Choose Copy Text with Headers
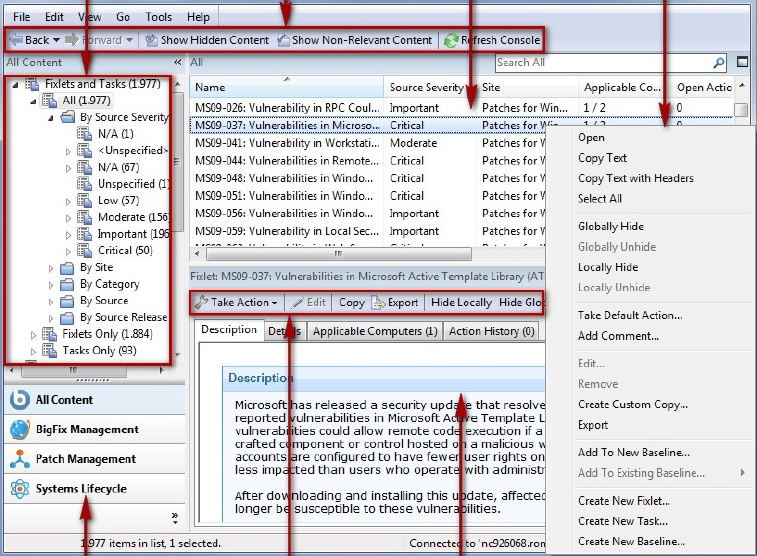This screenshot has width=757, height=556. (x=635, y=178)
